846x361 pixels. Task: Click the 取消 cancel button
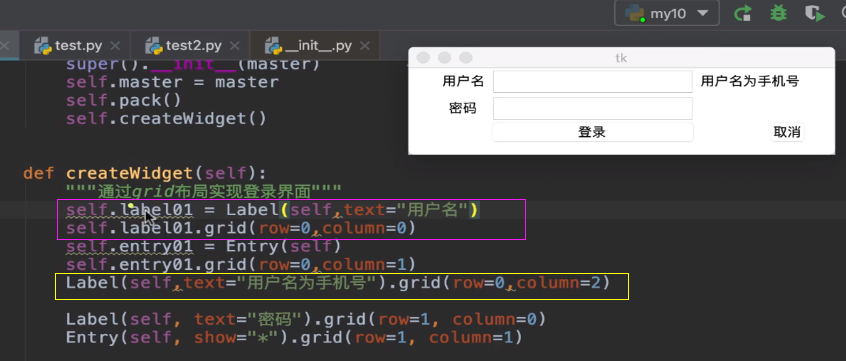[787, 132]
